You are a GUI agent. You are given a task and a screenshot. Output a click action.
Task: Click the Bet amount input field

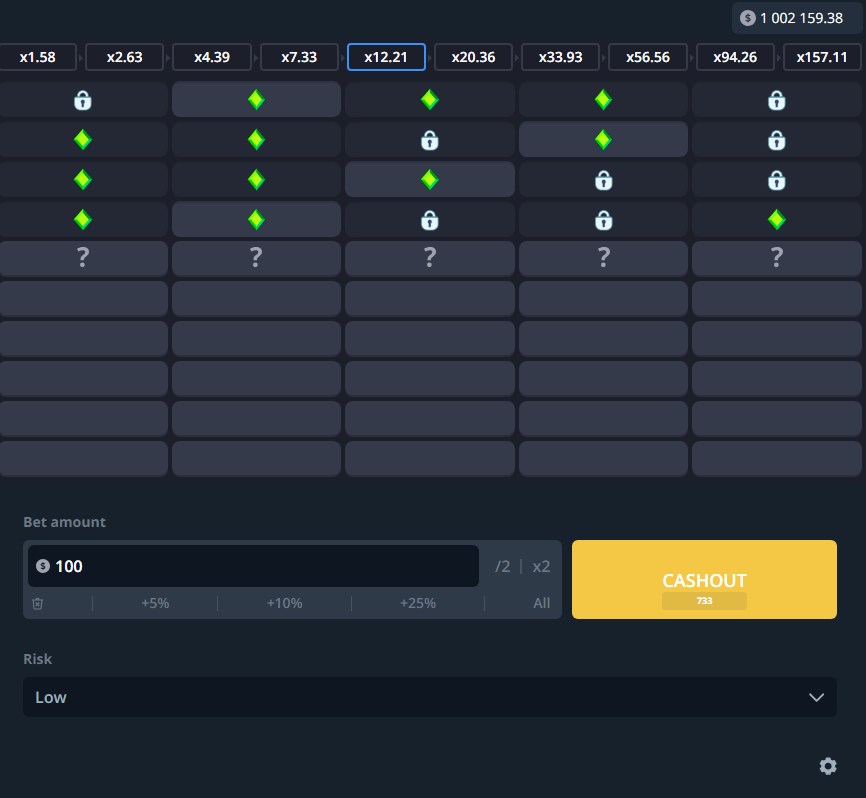pos(260,566)
